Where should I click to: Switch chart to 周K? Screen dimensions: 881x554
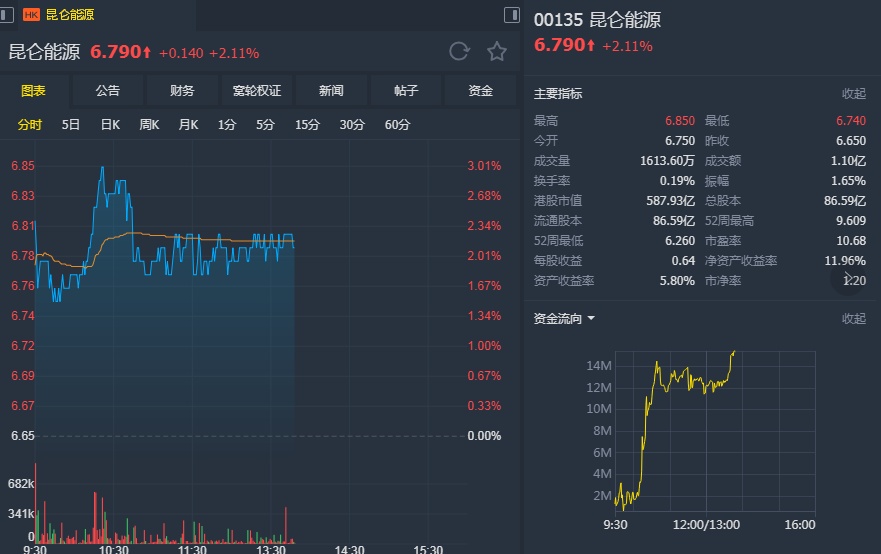pyautogui.click(x=149, y=125)
